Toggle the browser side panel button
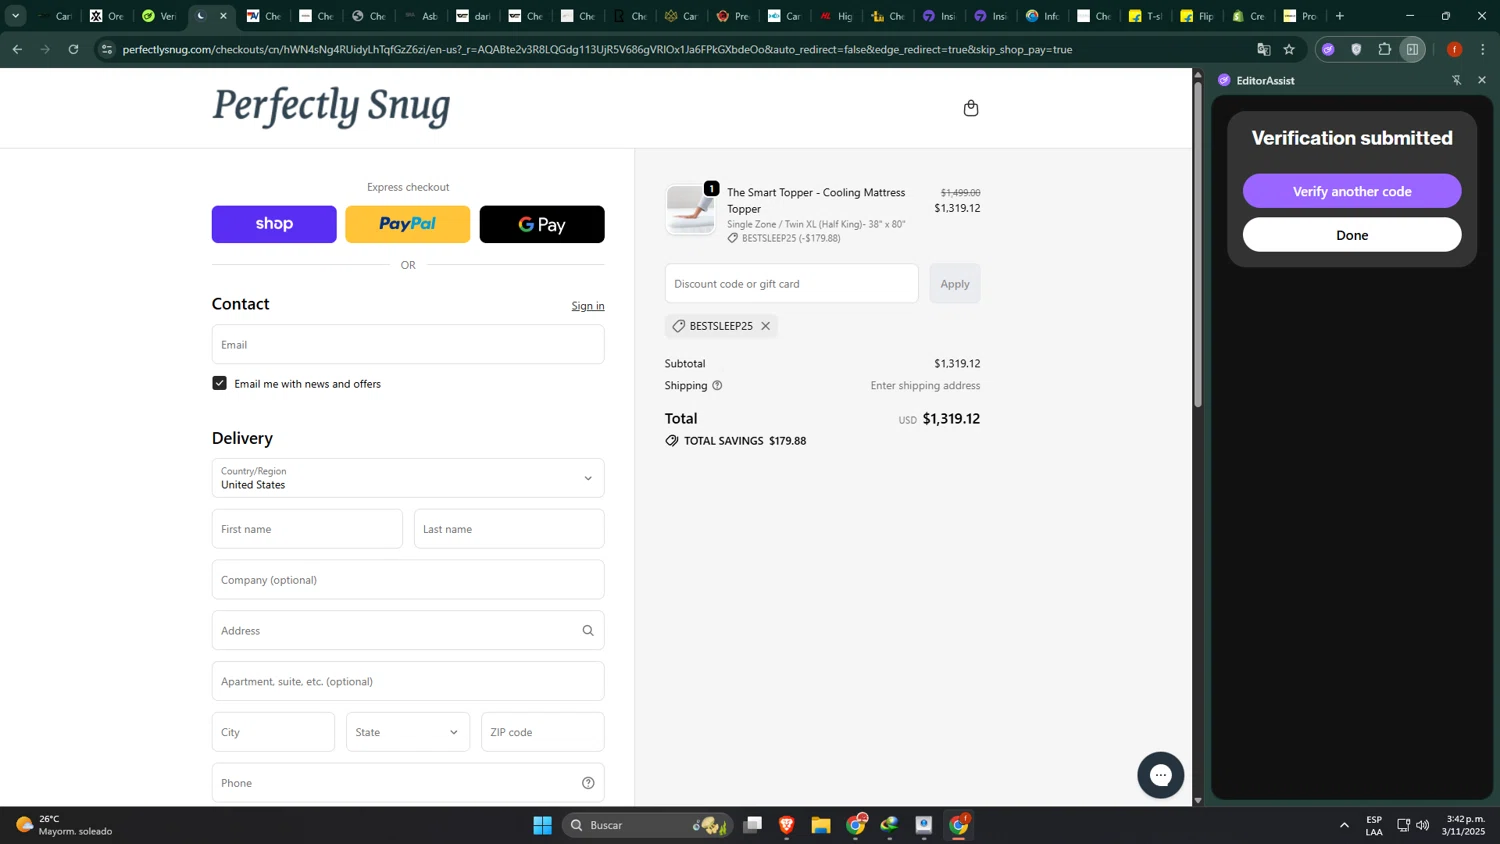The height and width of the screenshot is (844, 1500). 1413,49
